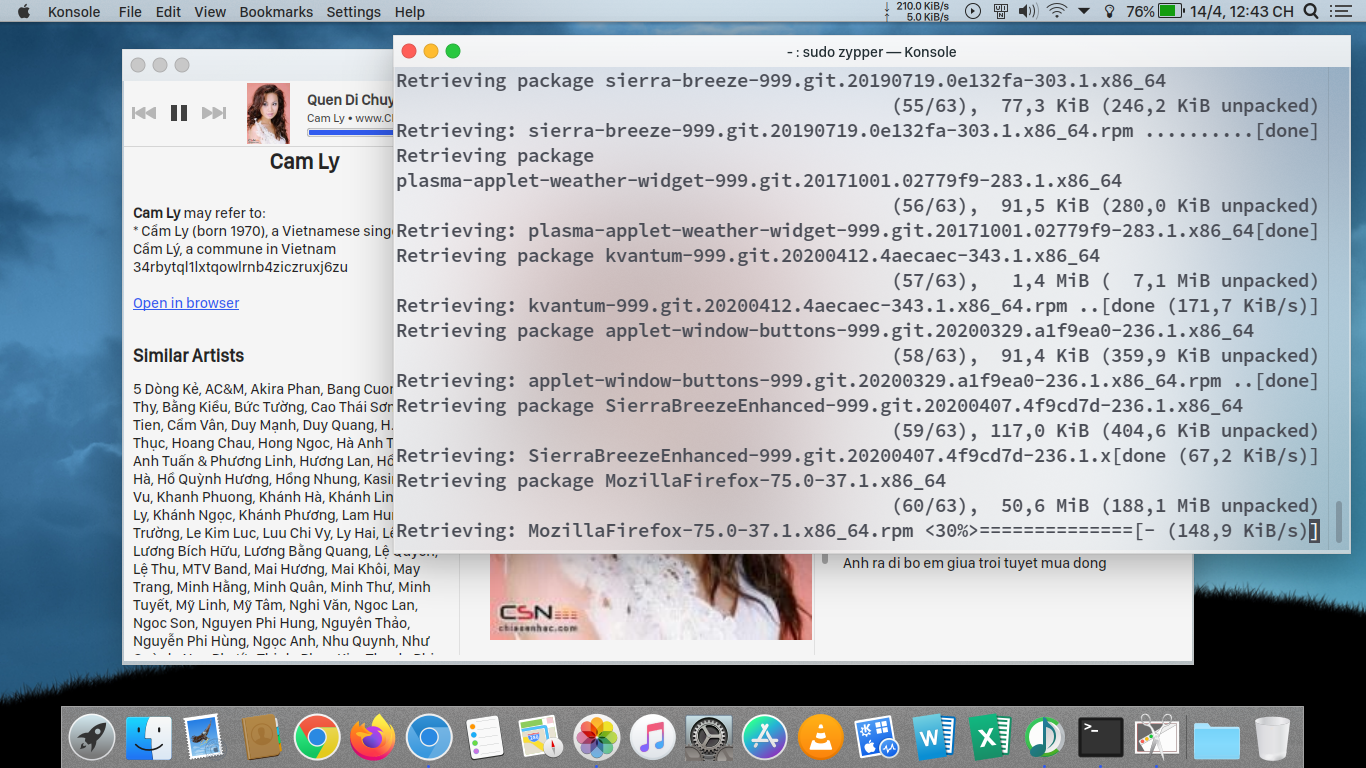Click the network speed monitor in menu bar

915,11
